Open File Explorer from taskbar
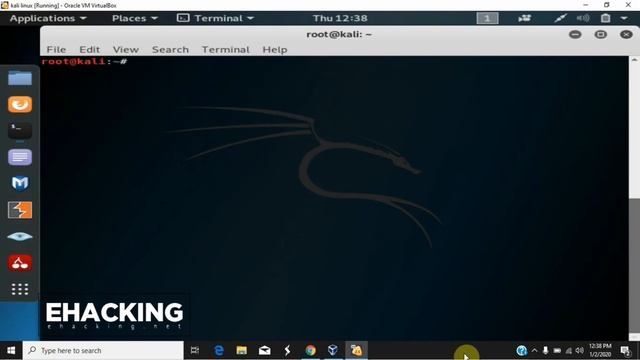 pyautogui.click(x=242, y=351)
